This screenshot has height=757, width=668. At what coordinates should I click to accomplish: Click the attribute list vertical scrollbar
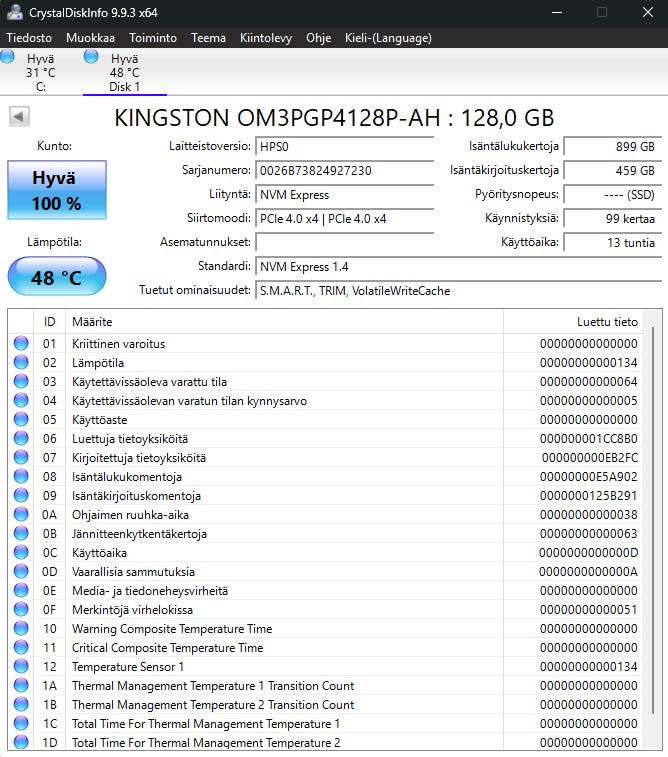[x=653, y=528]
